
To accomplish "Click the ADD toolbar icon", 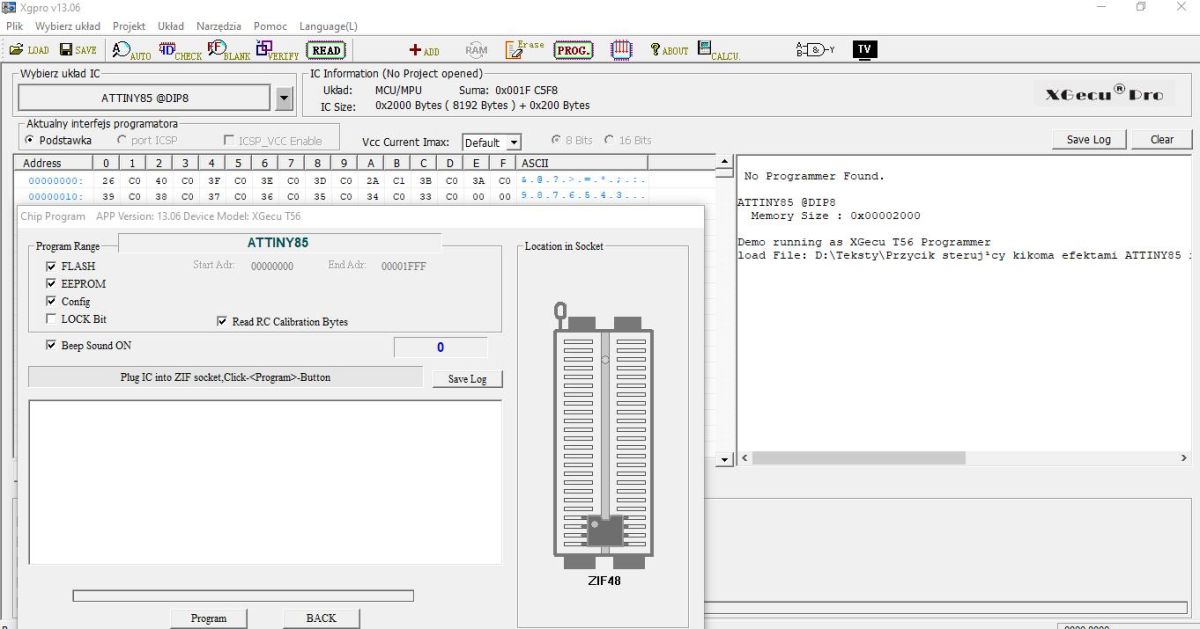I will tap(424, 50).
